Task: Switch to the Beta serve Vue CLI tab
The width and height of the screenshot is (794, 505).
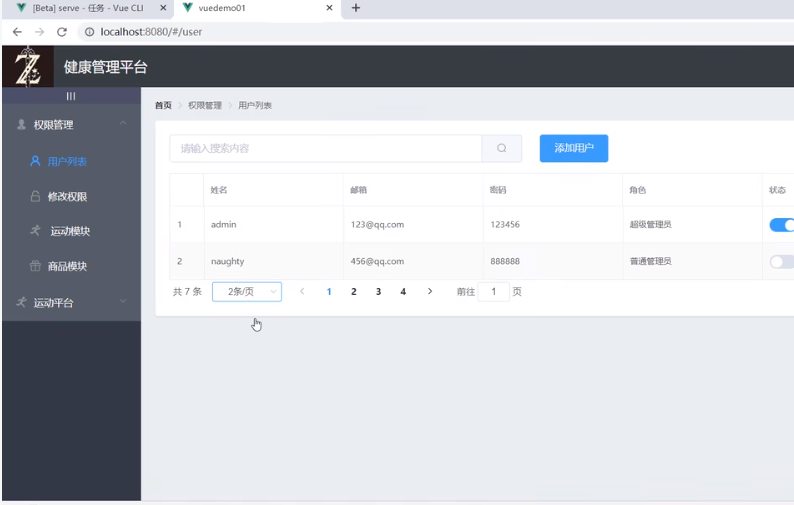Action: (87, 8)
